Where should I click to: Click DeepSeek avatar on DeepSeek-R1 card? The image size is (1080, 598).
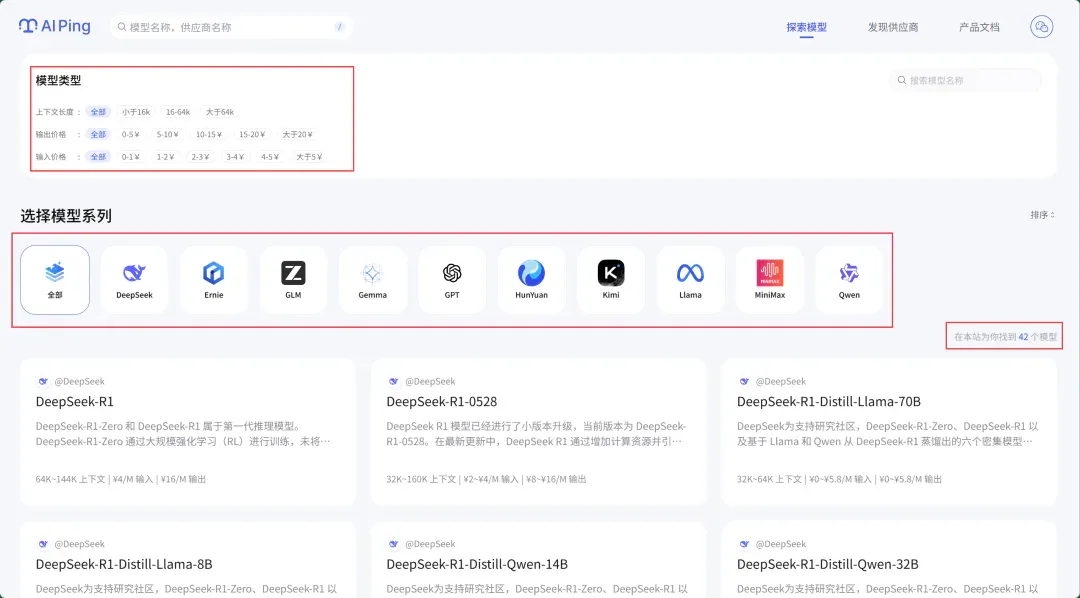43,381
